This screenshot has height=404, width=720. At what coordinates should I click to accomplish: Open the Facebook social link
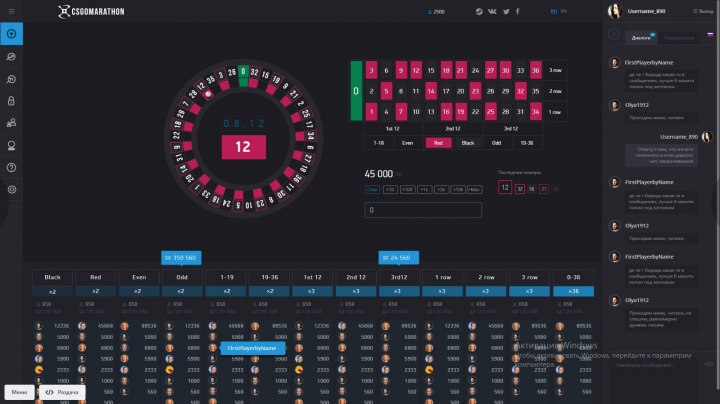click(x=518, y=11)
